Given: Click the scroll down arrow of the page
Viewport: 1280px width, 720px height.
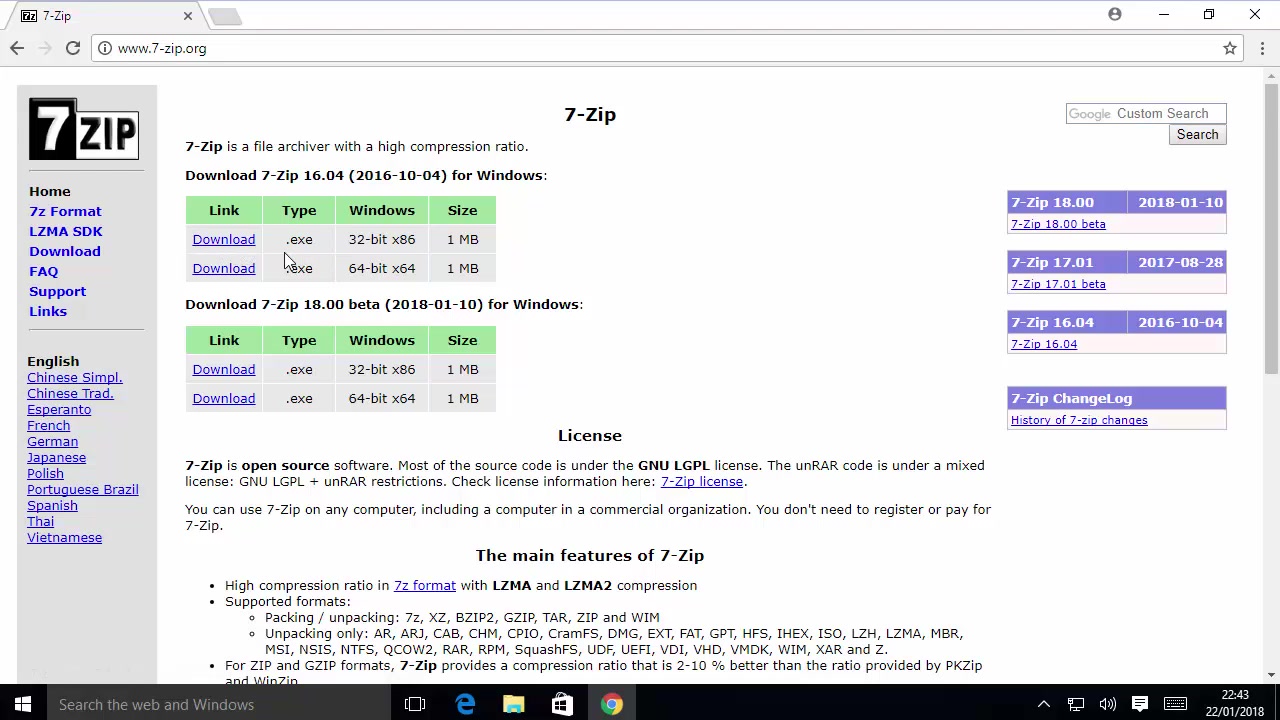Looking at the screenshot, I should tap(1272, 675).
